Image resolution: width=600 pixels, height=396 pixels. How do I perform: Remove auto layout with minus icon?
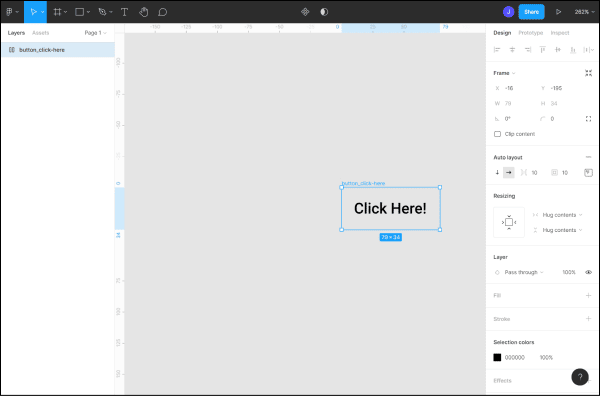pyautogui.click(x=589, y=157)
